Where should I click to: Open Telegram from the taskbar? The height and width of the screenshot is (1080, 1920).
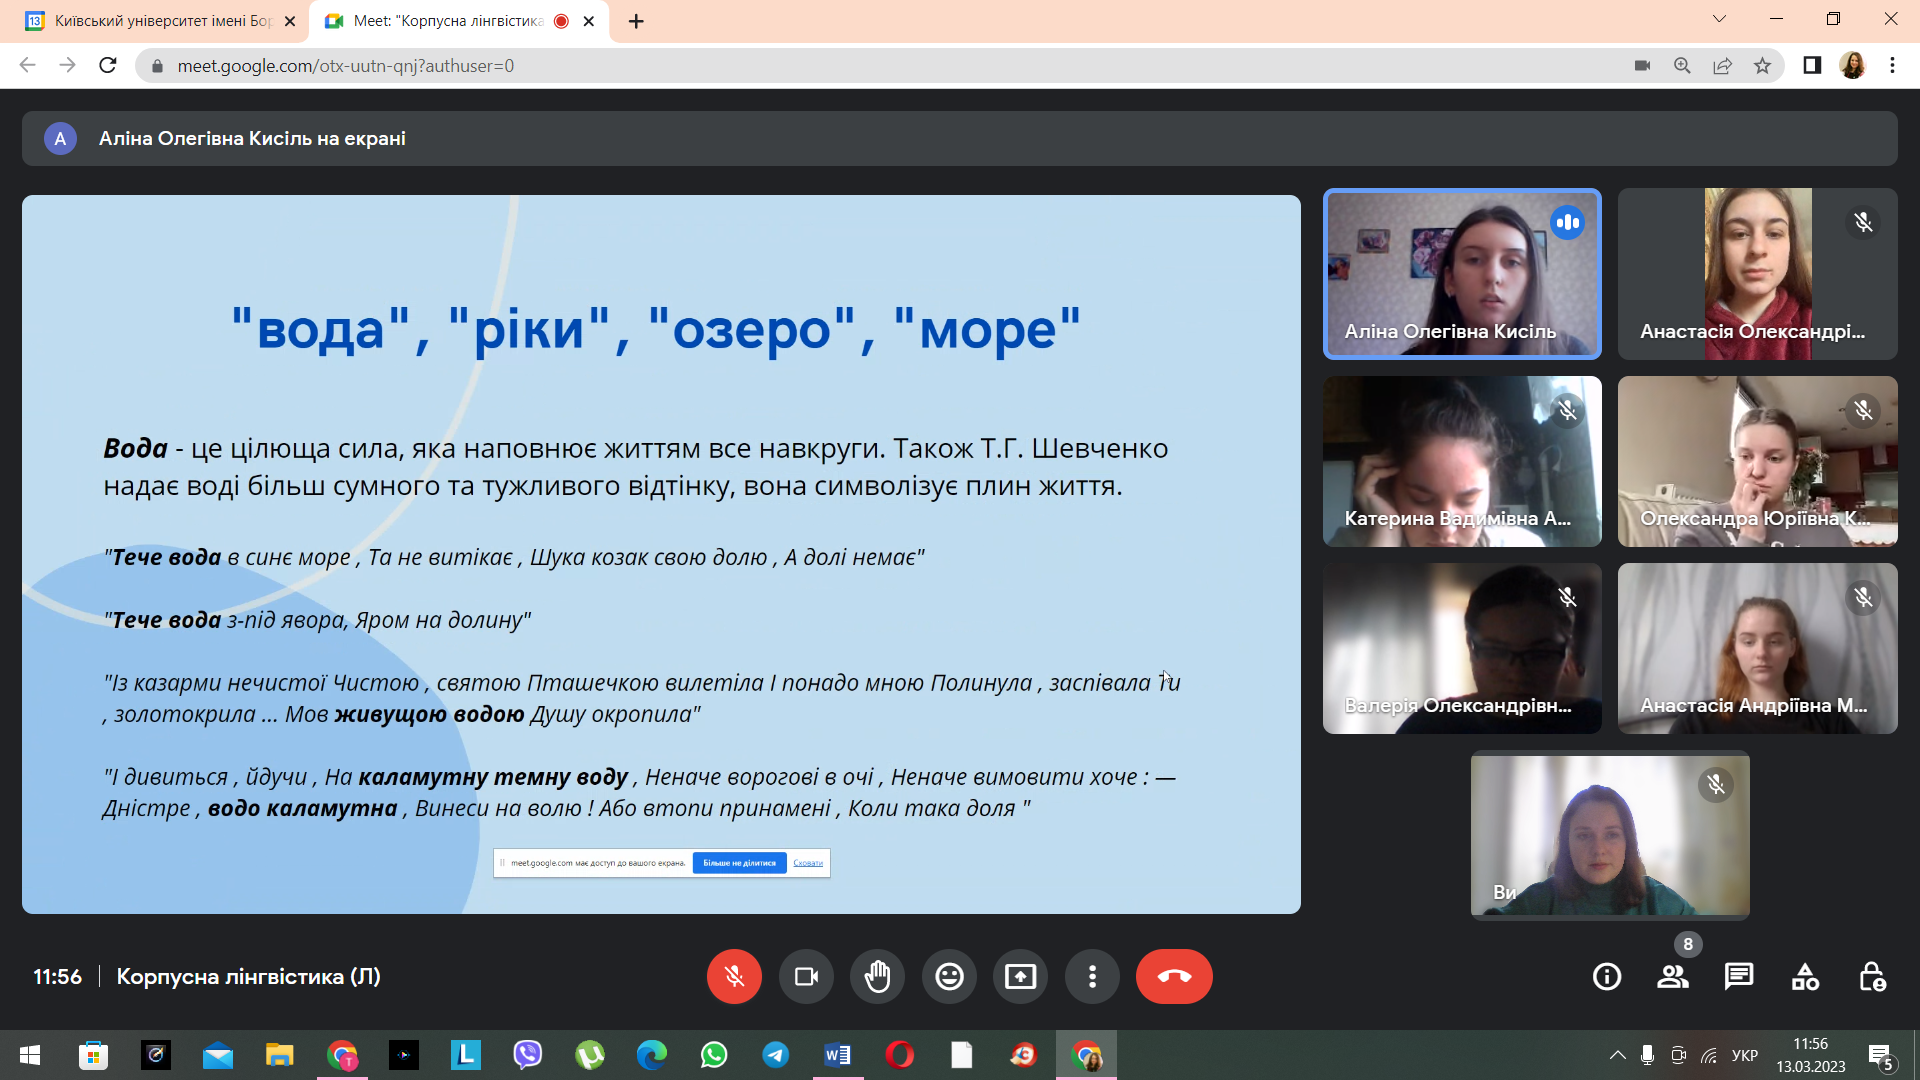point(775,1055)
